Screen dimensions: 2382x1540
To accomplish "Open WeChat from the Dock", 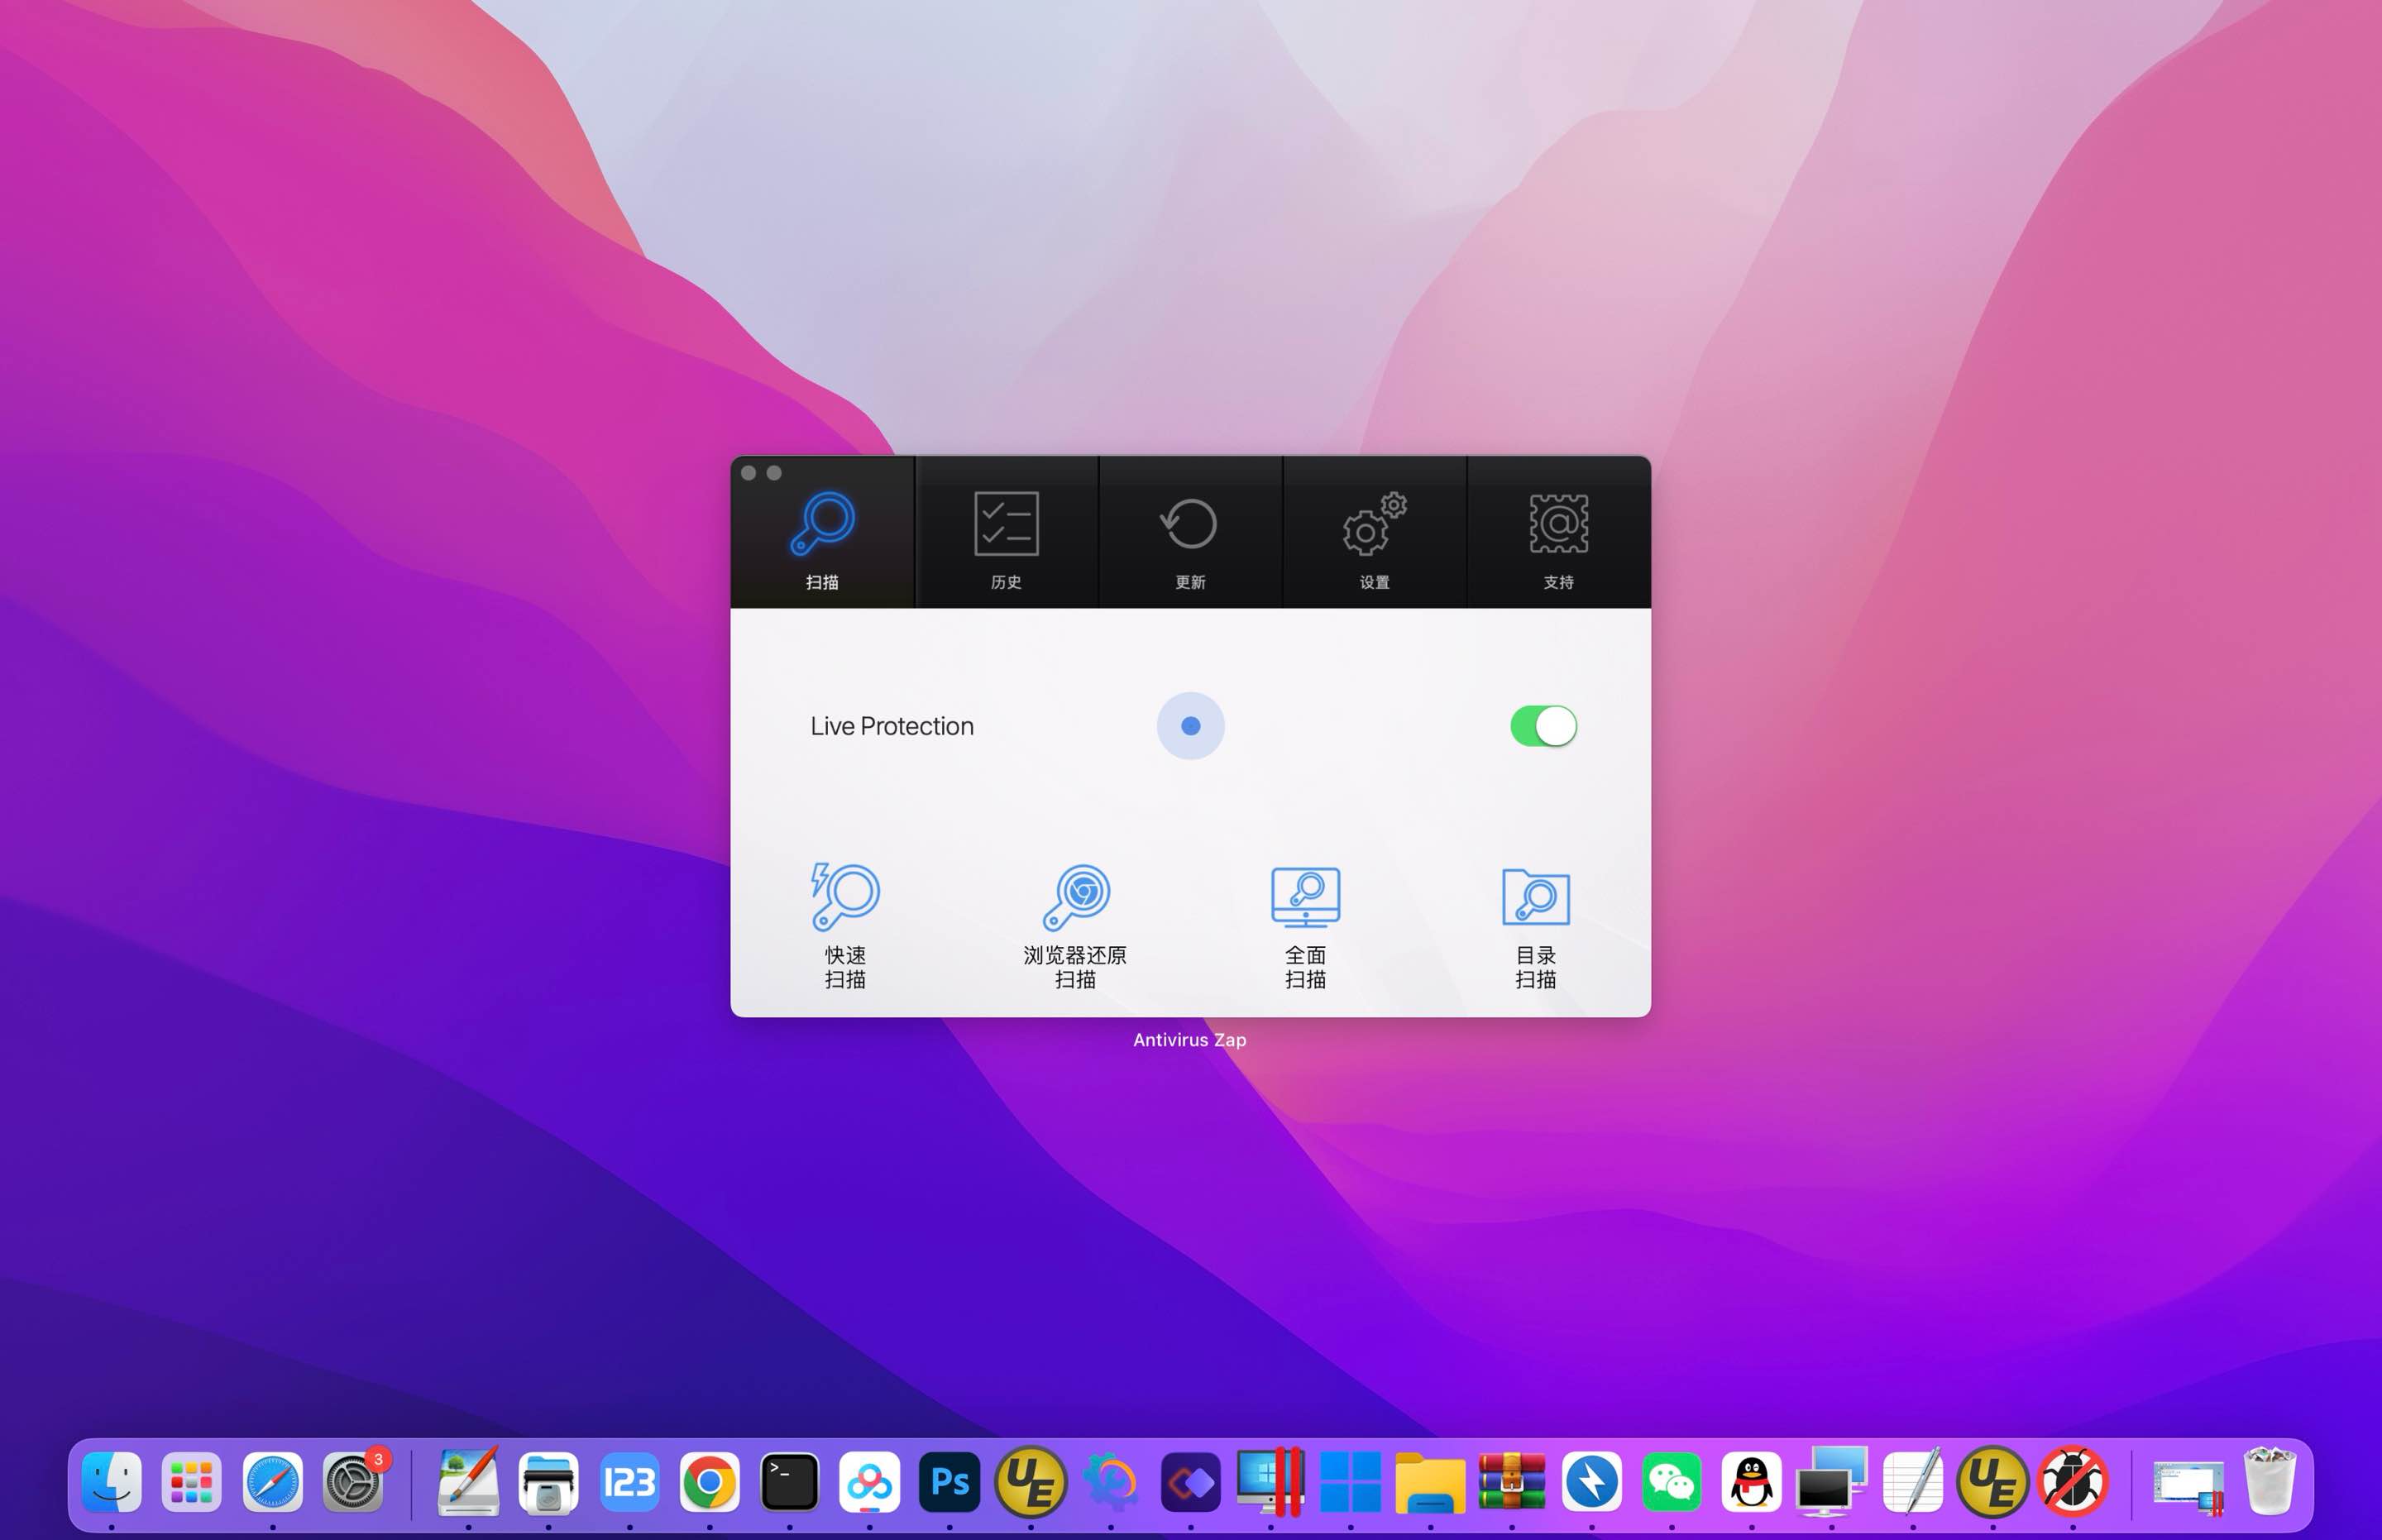I will click(x=1671, y=1481).
